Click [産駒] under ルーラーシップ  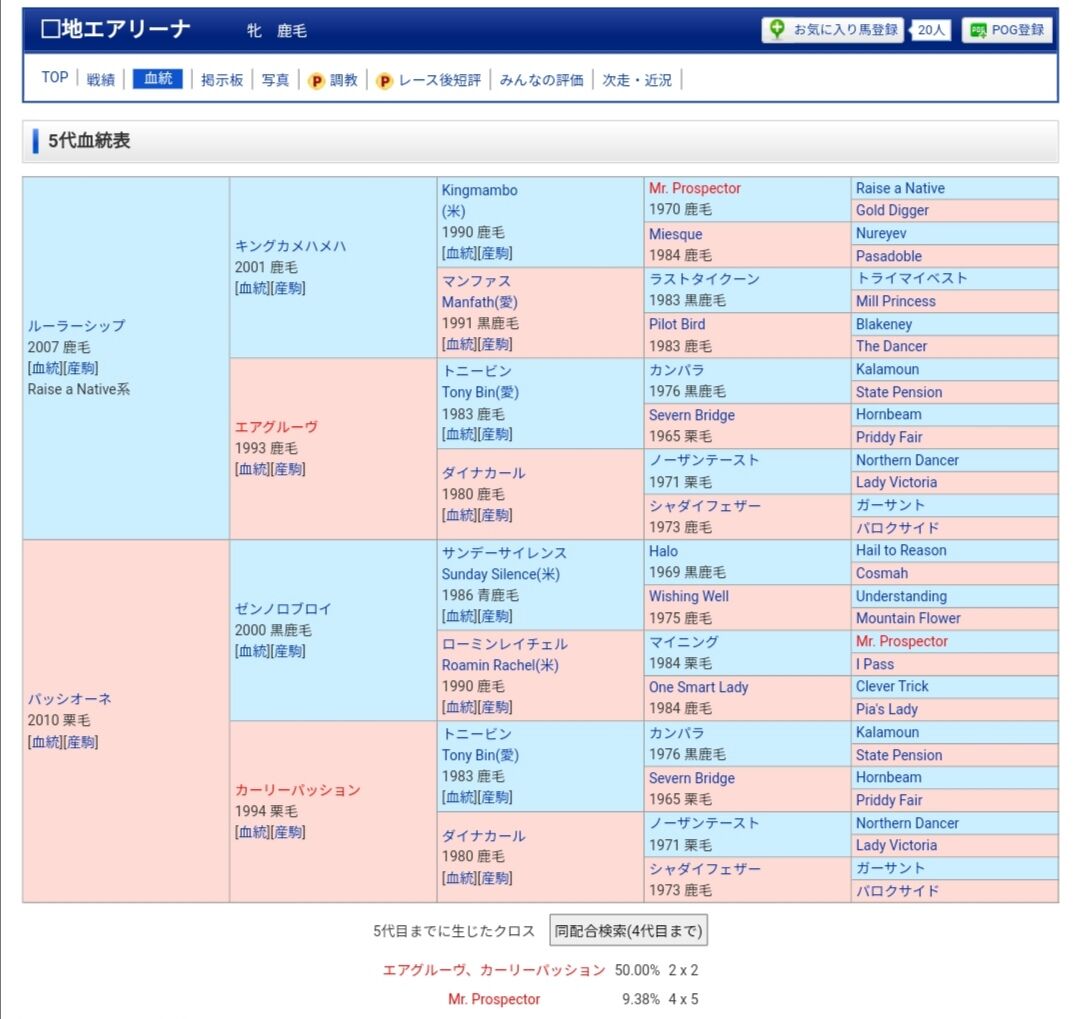81,368
